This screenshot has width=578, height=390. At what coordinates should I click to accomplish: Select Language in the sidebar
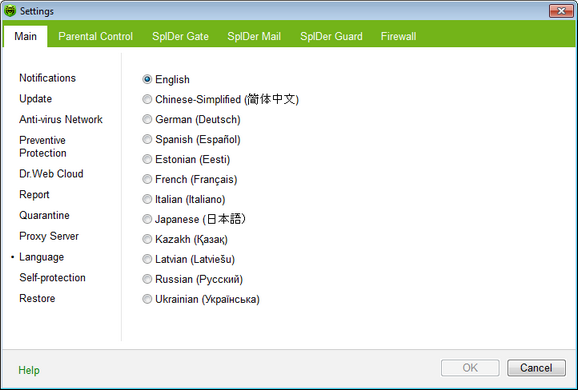42,257
